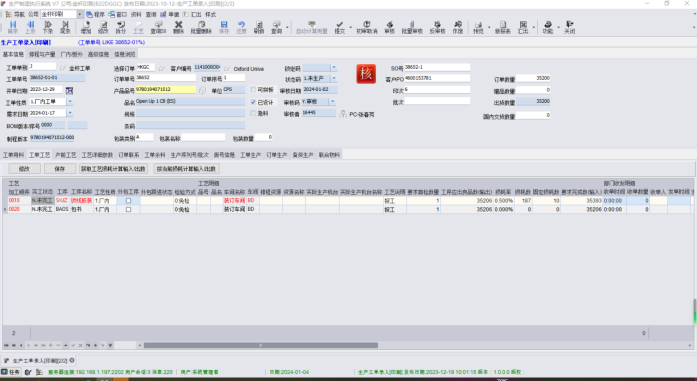Screen dimensions: 697x381
Task: Click the 作废 (Void) toolbar icon
Action: click(x=457, y=27)
